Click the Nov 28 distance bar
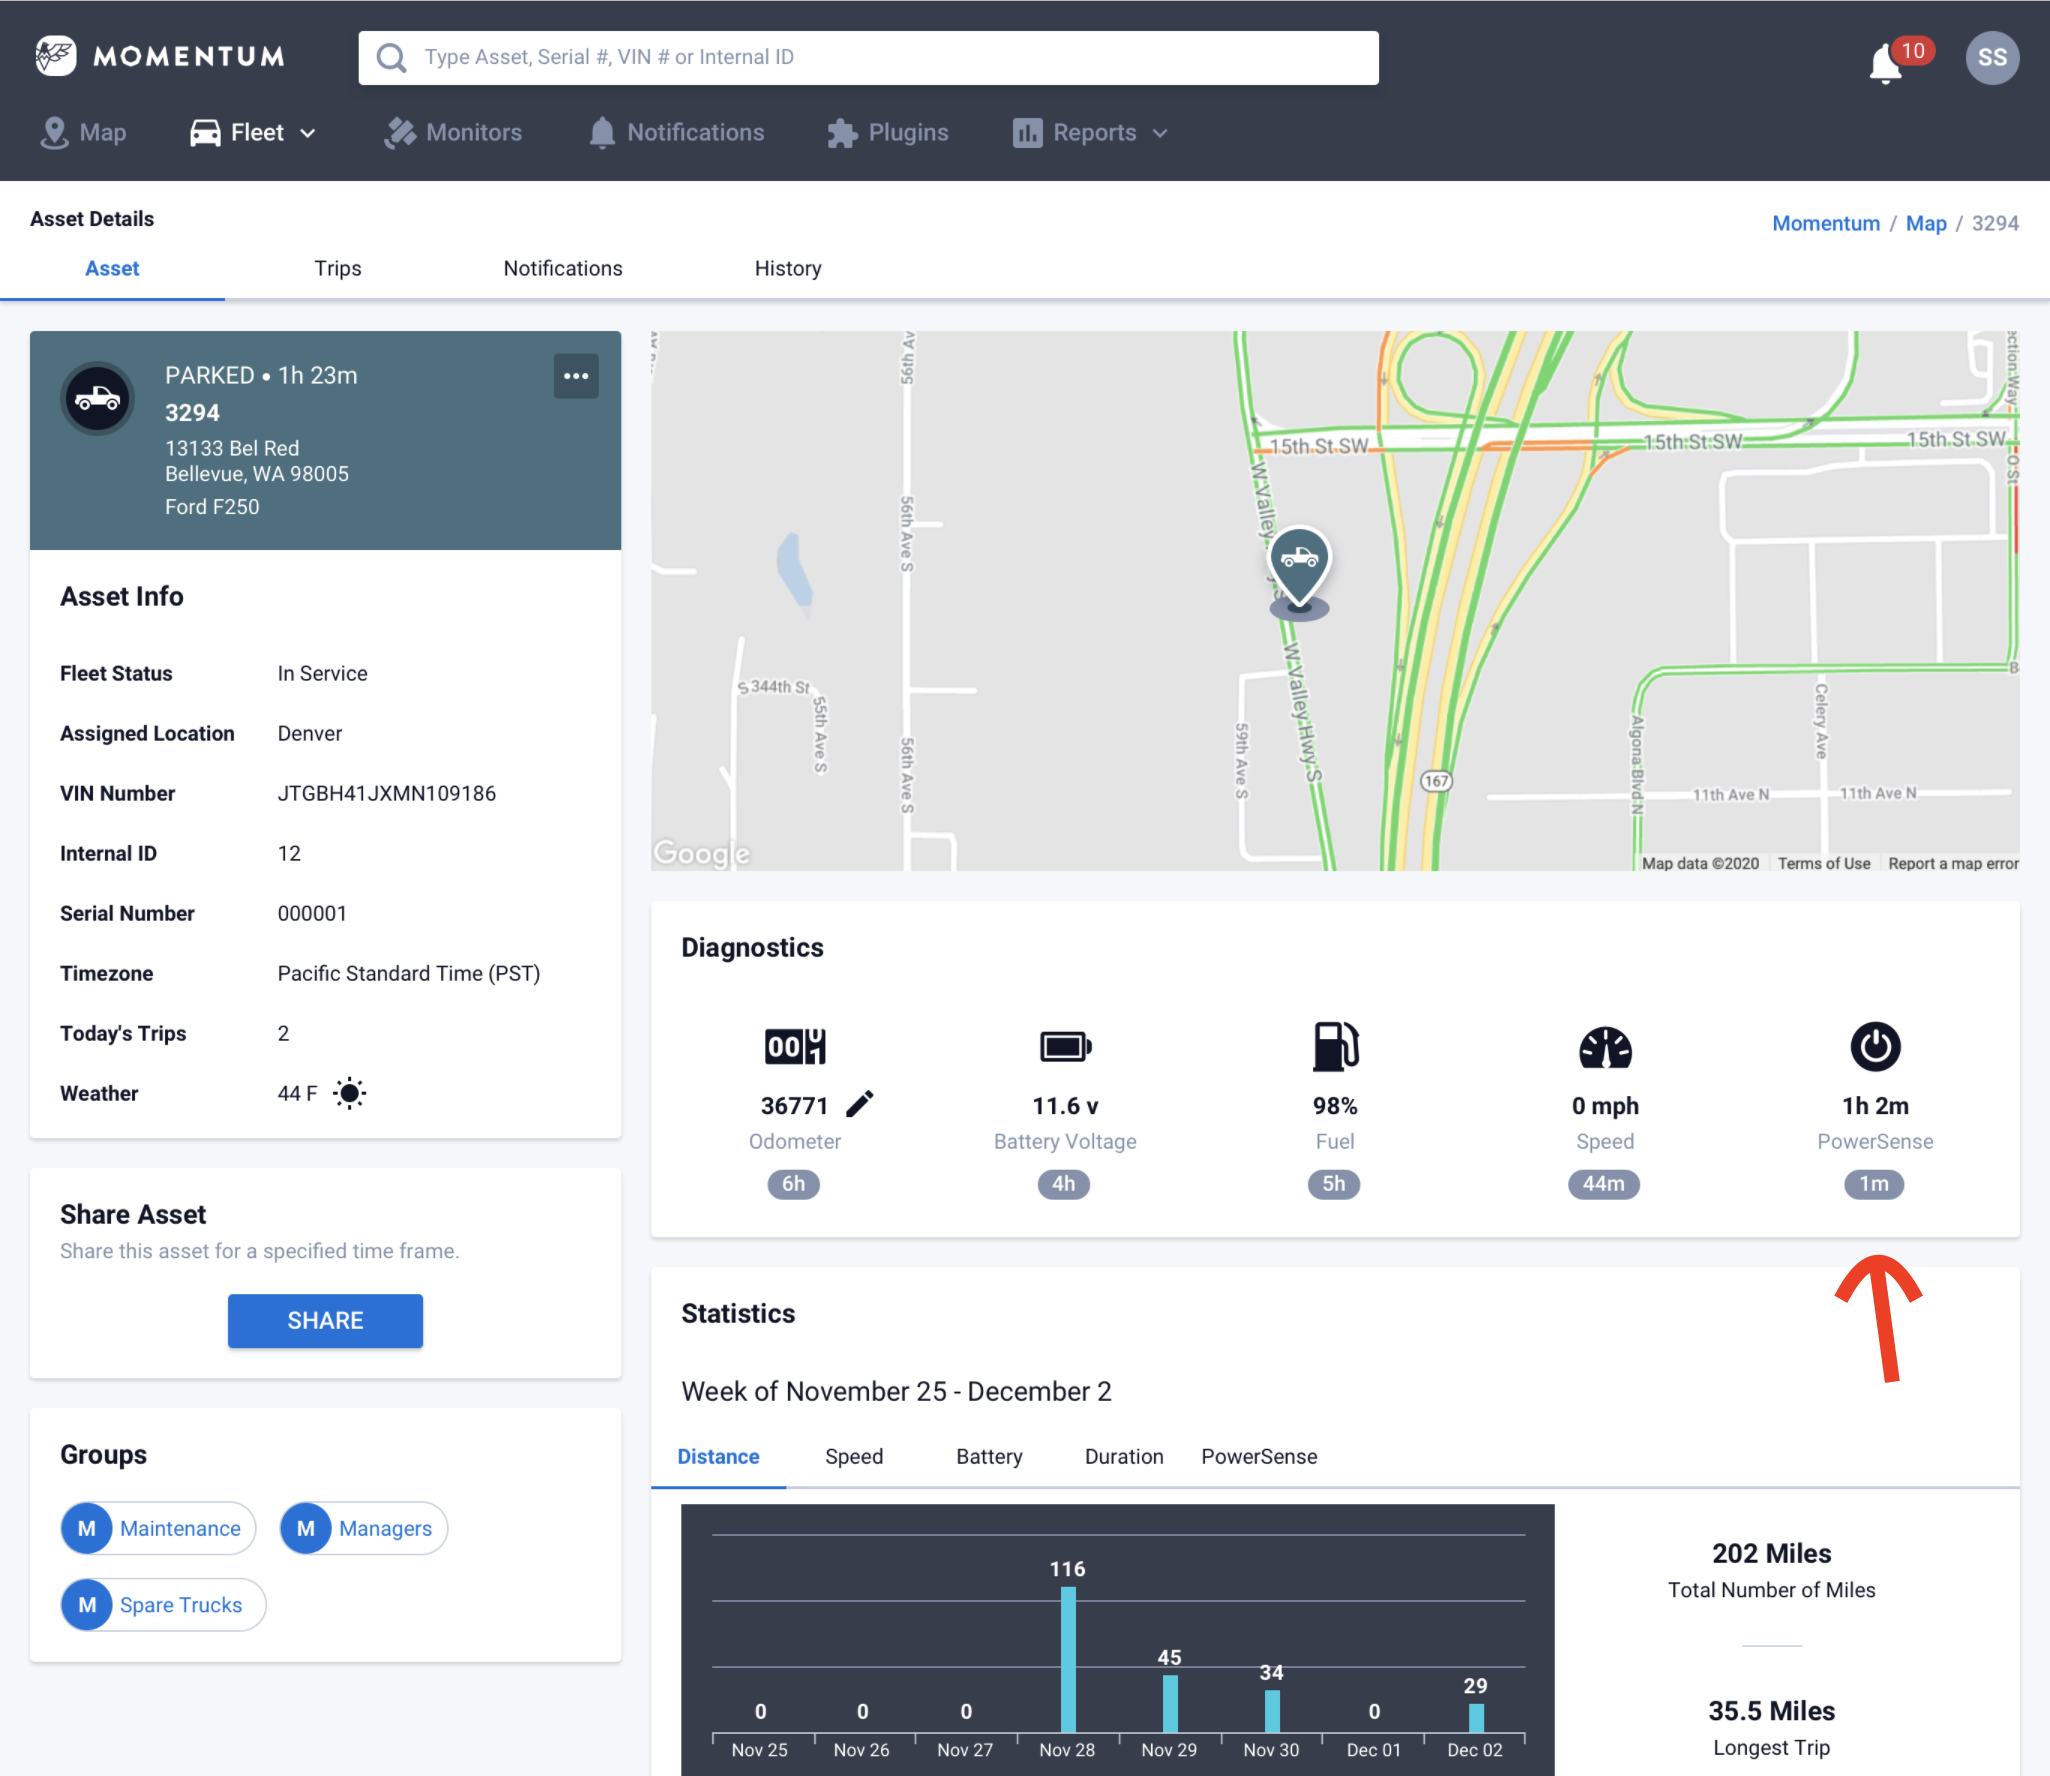The width and height of the screenshot is (2050, 1776). coord(1067,1660)
